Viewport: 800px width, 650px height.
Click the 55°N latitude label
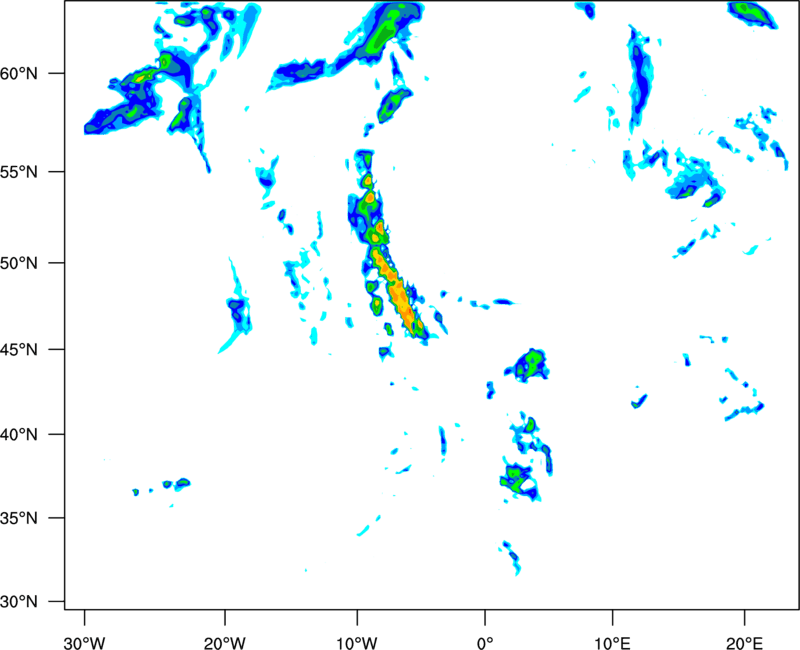pos(19,172)
